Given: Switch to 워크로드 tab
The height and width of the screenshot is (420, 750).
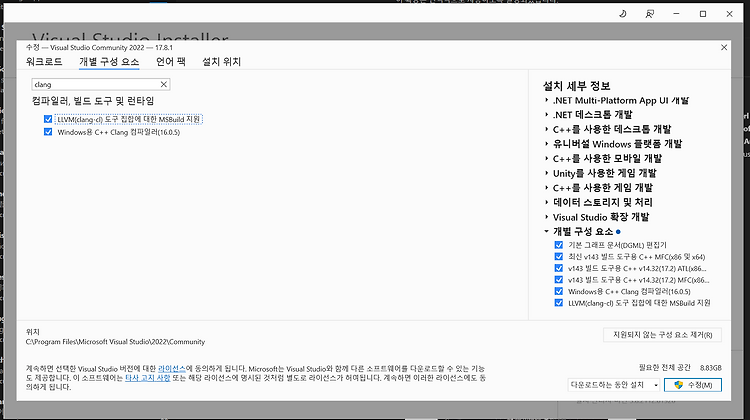Looking at the screenshot, I should pyautogui.click(x=44, y=62).
